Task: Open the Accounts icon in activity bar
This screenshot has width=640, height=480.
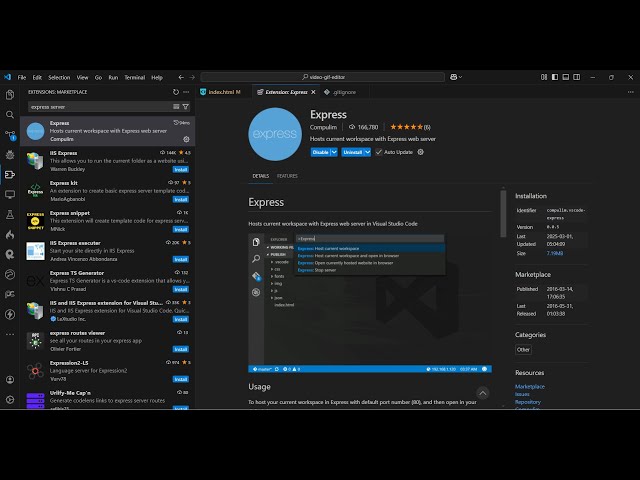Action: click(x=10, y=381)
